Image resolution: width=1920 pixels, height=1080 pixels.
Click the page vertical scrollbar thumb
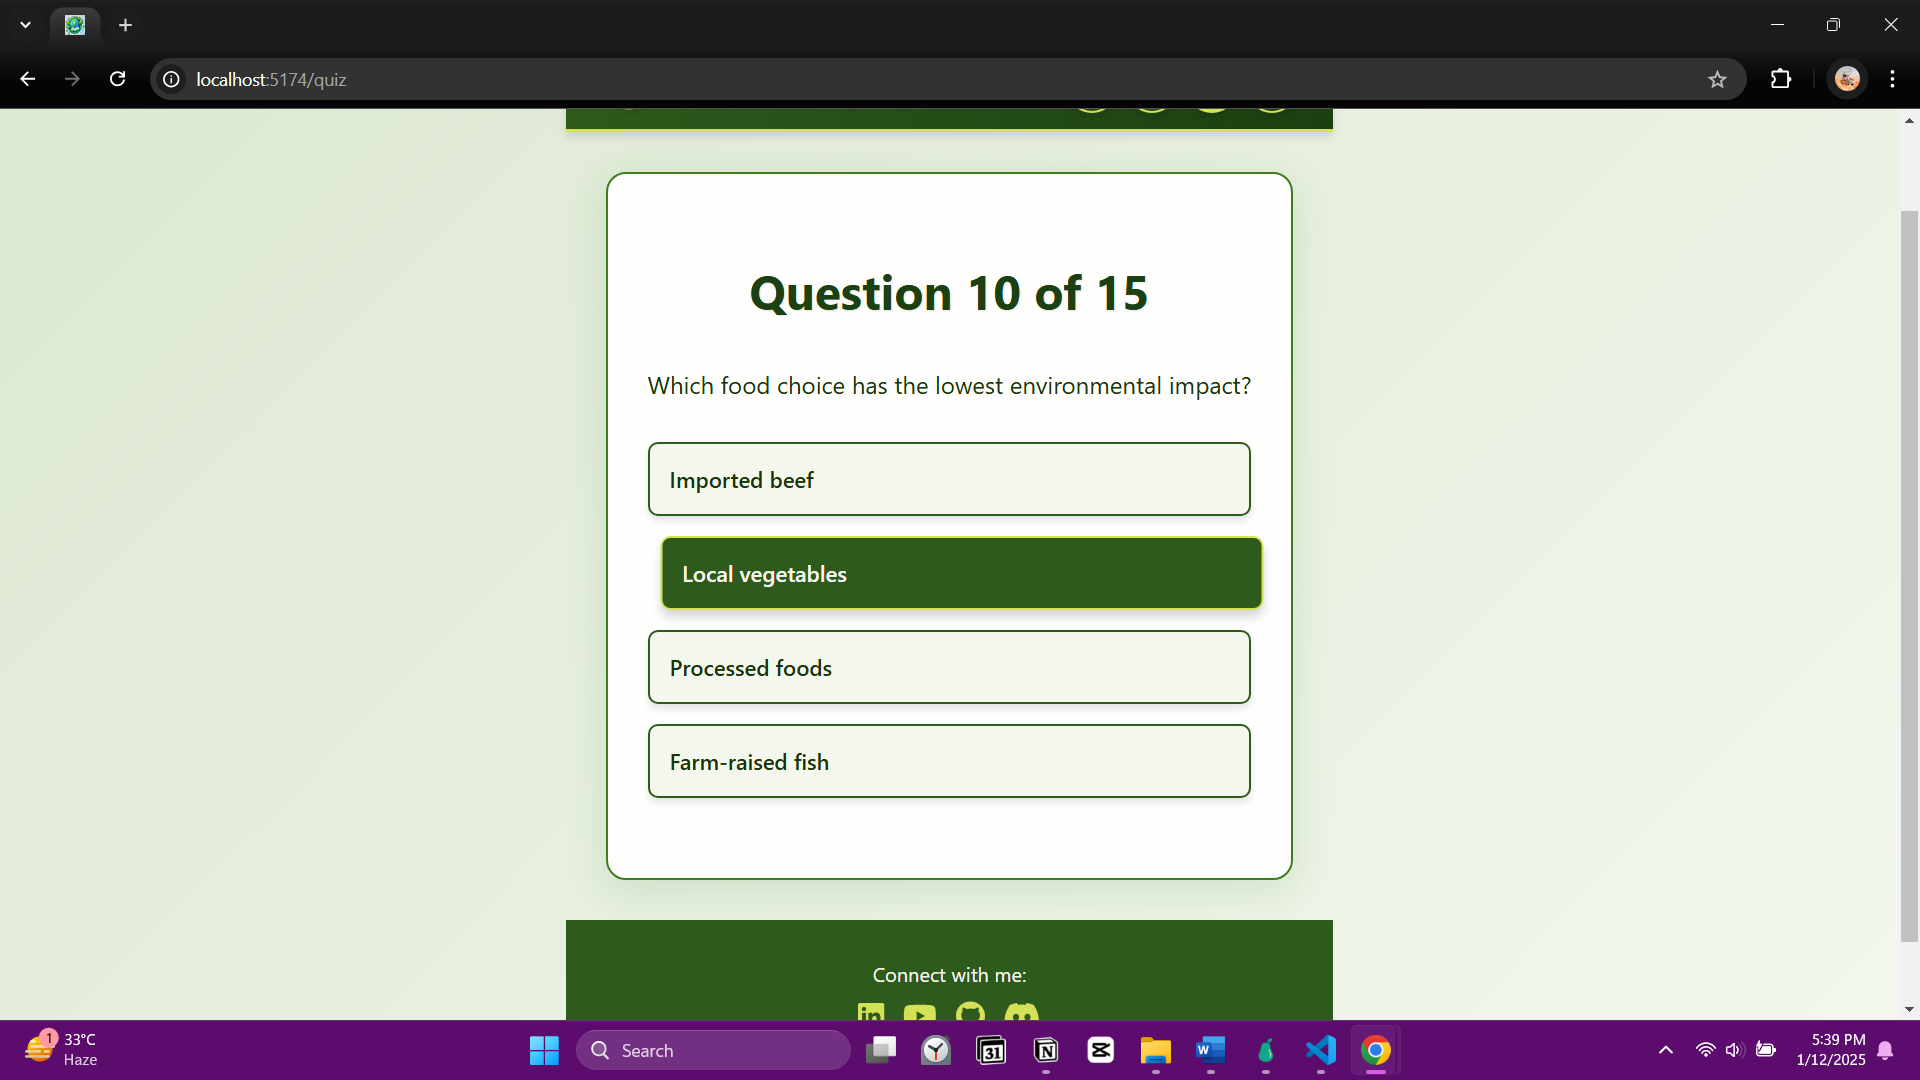click(1909, 575)
